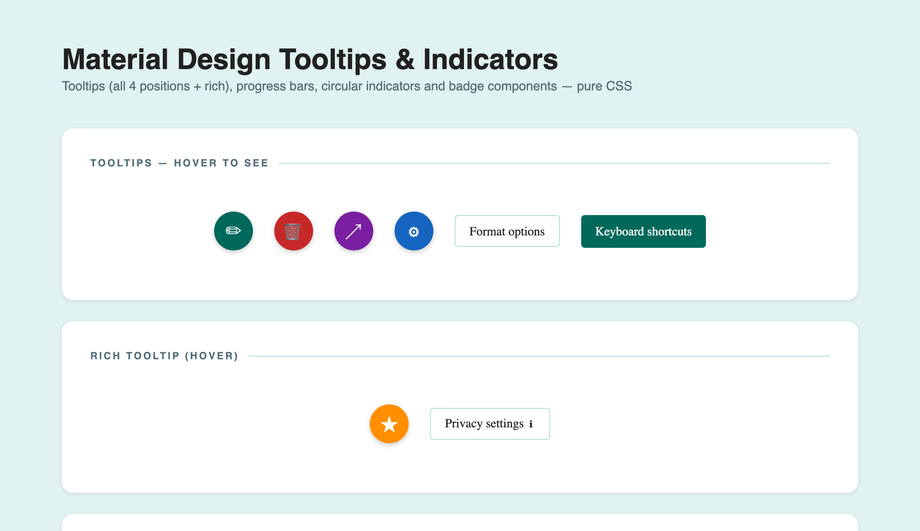Click the Format options button
Screen dimensions: 920x531
[507, 231]
